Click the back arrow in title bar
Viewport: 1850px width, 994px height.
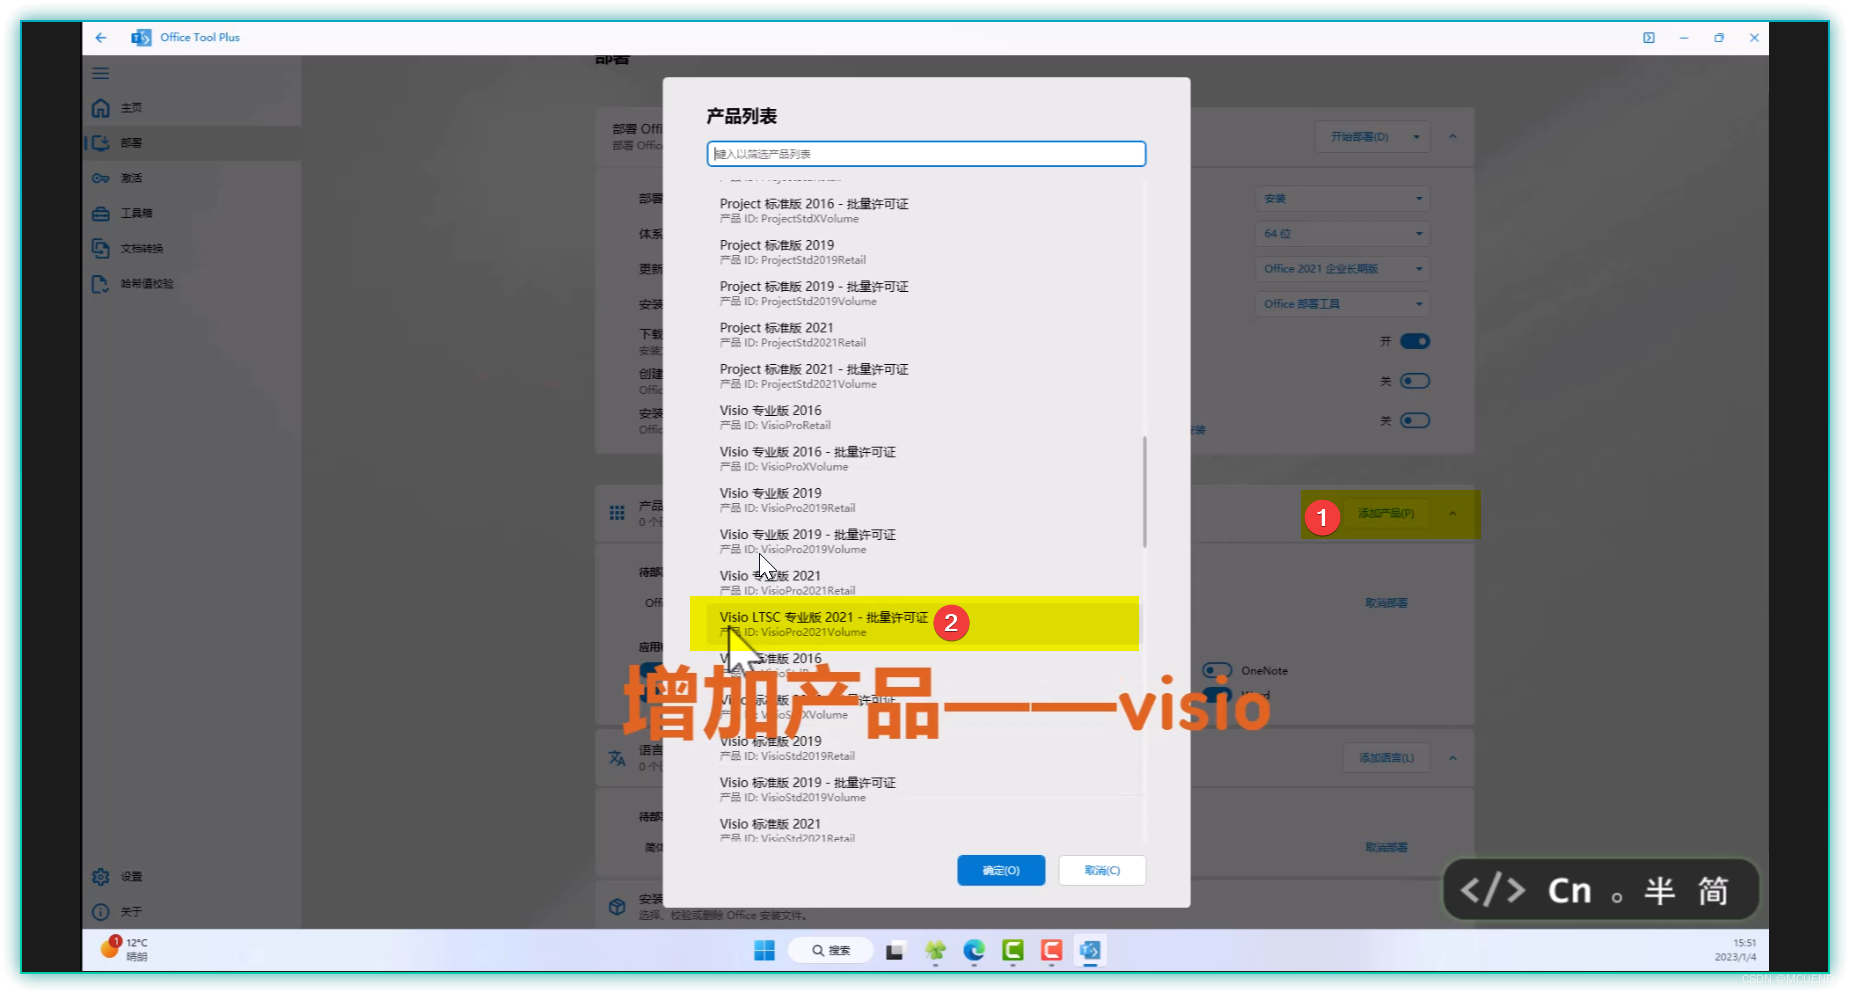(x=101, y=38)
